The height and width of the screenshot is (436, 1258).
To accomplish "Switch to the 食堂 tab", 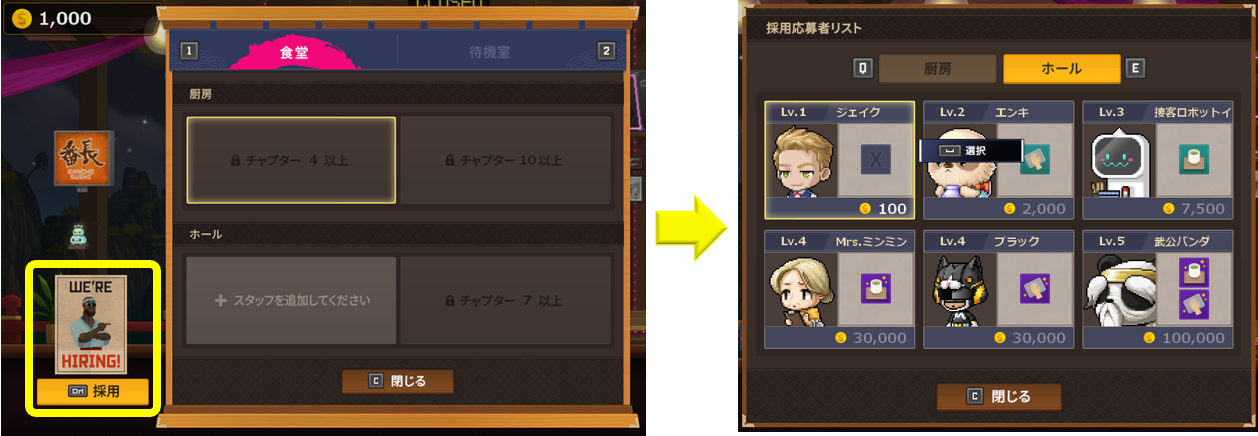I will tap(293, 52).
